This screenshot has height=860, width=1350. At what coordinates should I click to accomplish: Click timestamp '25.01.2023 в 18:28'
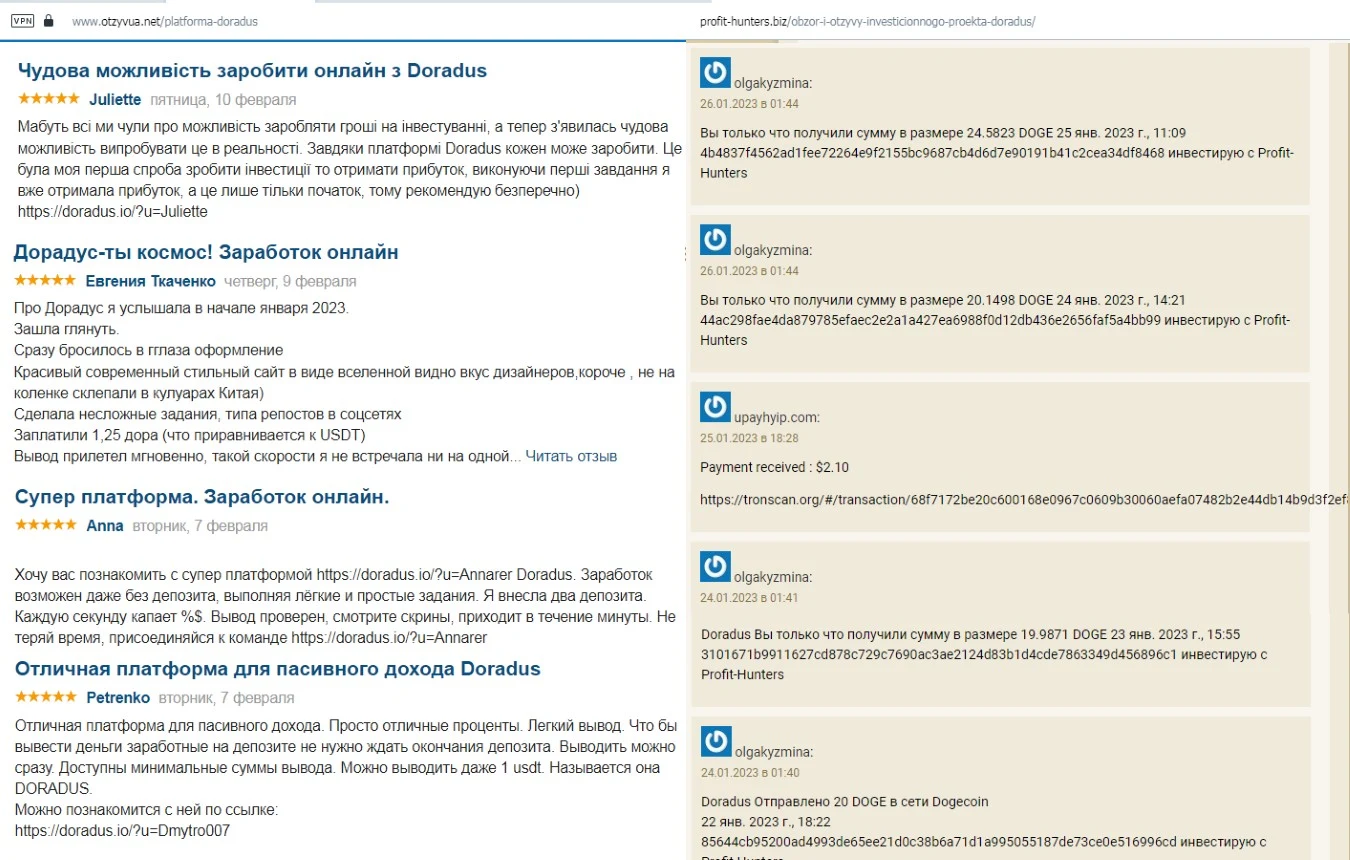coord(749,438)
